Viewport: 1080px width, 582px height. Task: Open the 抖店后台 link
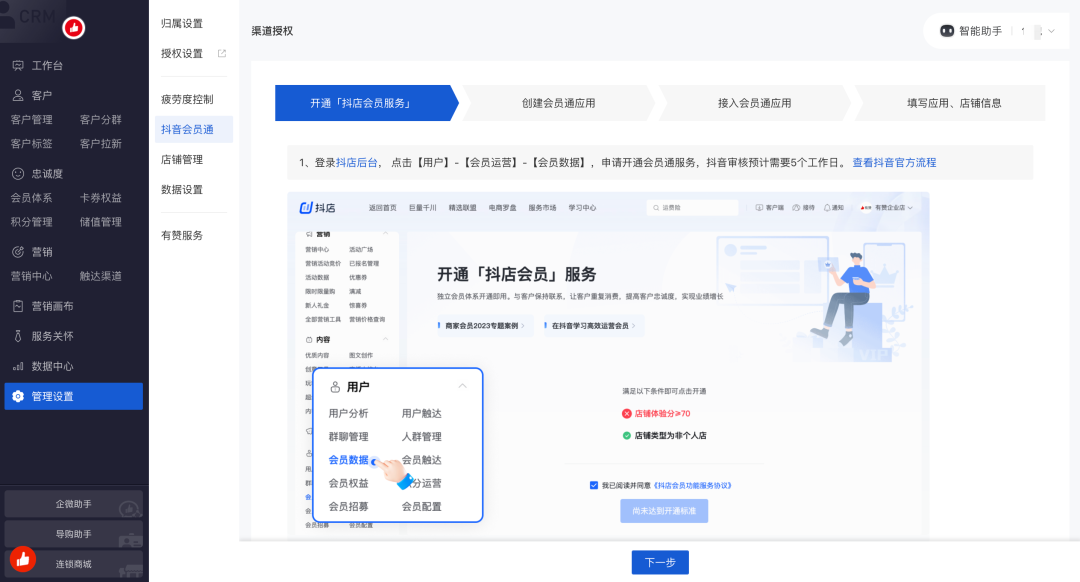356,163
